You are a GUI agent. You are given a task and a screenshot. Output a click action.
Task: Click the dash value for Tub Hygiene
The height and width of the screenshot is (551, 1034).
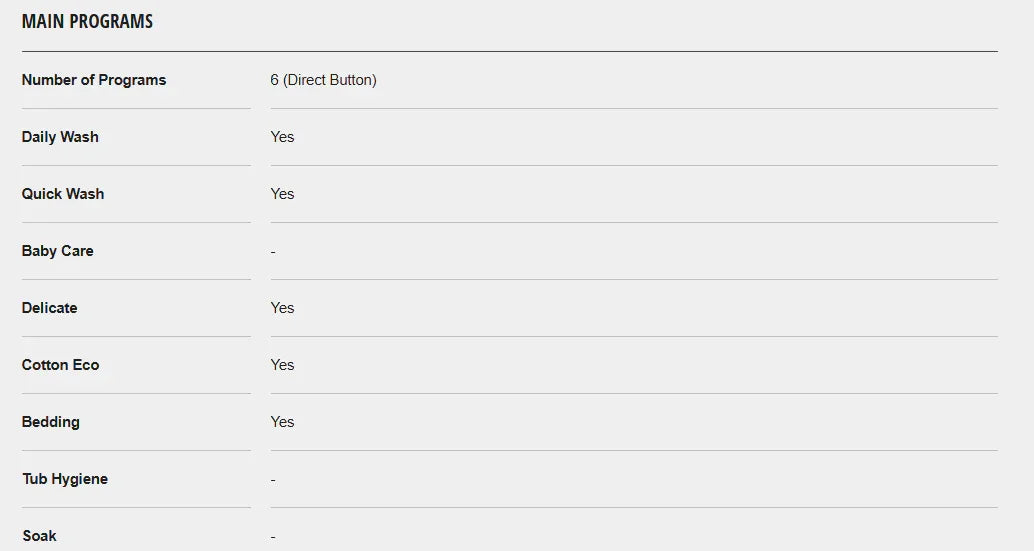coord(273,479)
